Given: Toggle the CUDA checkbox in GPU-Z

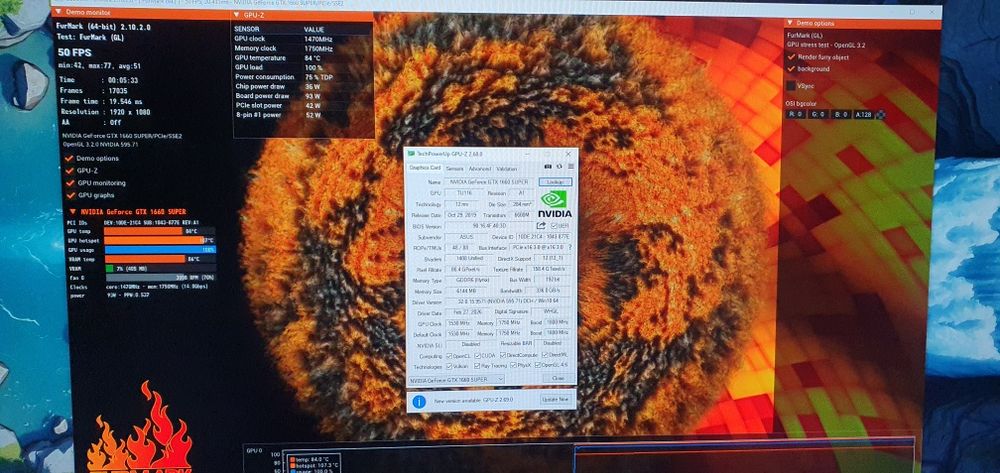Looking at the screenshot, I should (x=477, y=355).
